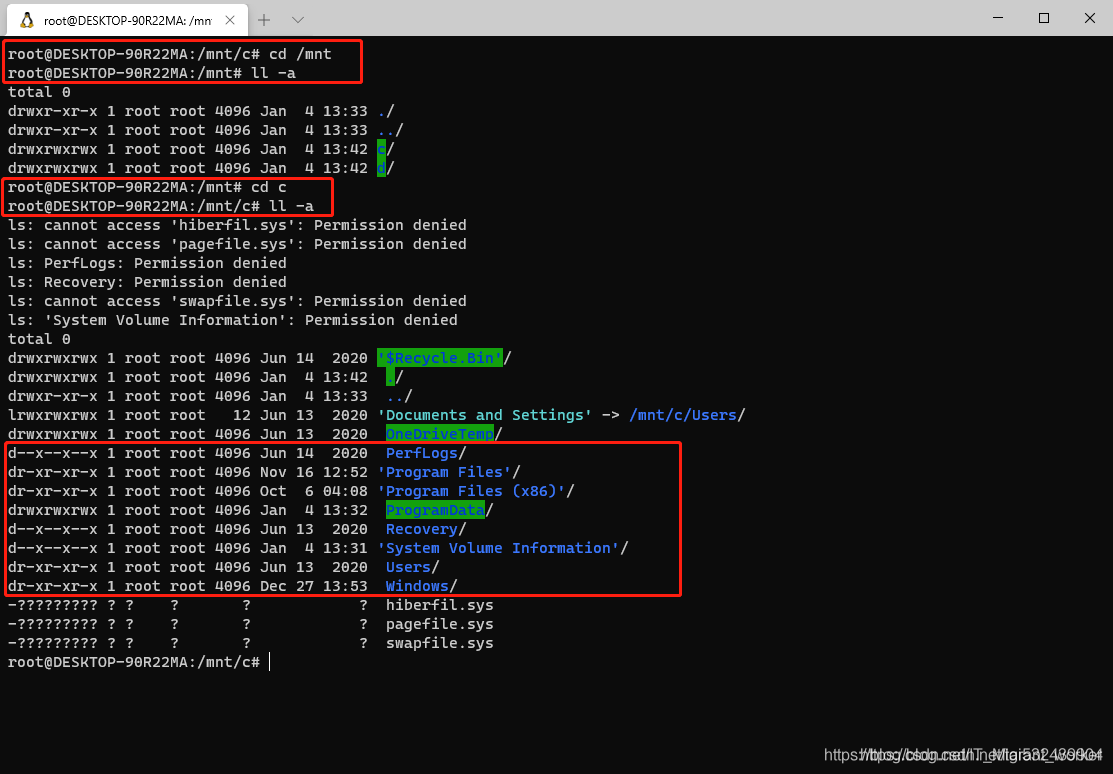Click the '$Recycle.Bin' directory name
This screenshot has width=1113, height=774.
coord(440,358)
